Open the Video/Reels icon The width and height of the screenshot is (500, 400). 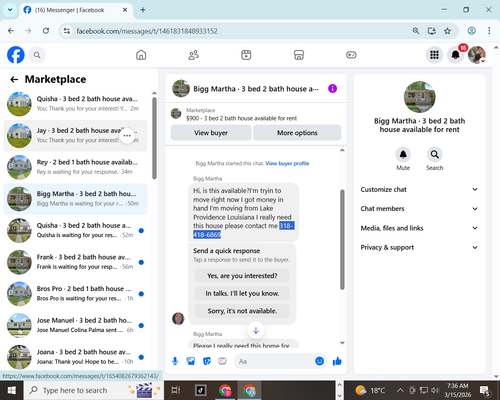click(x=246, y=55)
